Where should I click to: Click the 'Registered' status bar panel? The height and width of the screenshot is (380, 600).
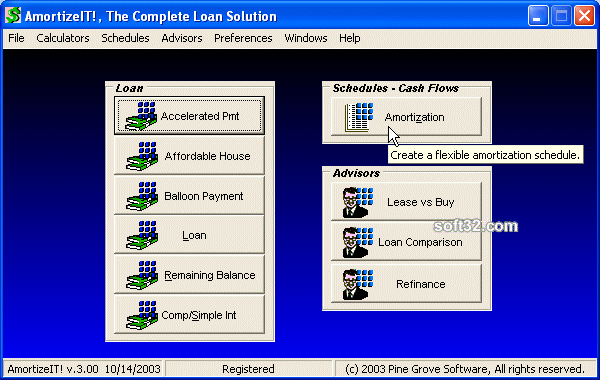point(248,369)
